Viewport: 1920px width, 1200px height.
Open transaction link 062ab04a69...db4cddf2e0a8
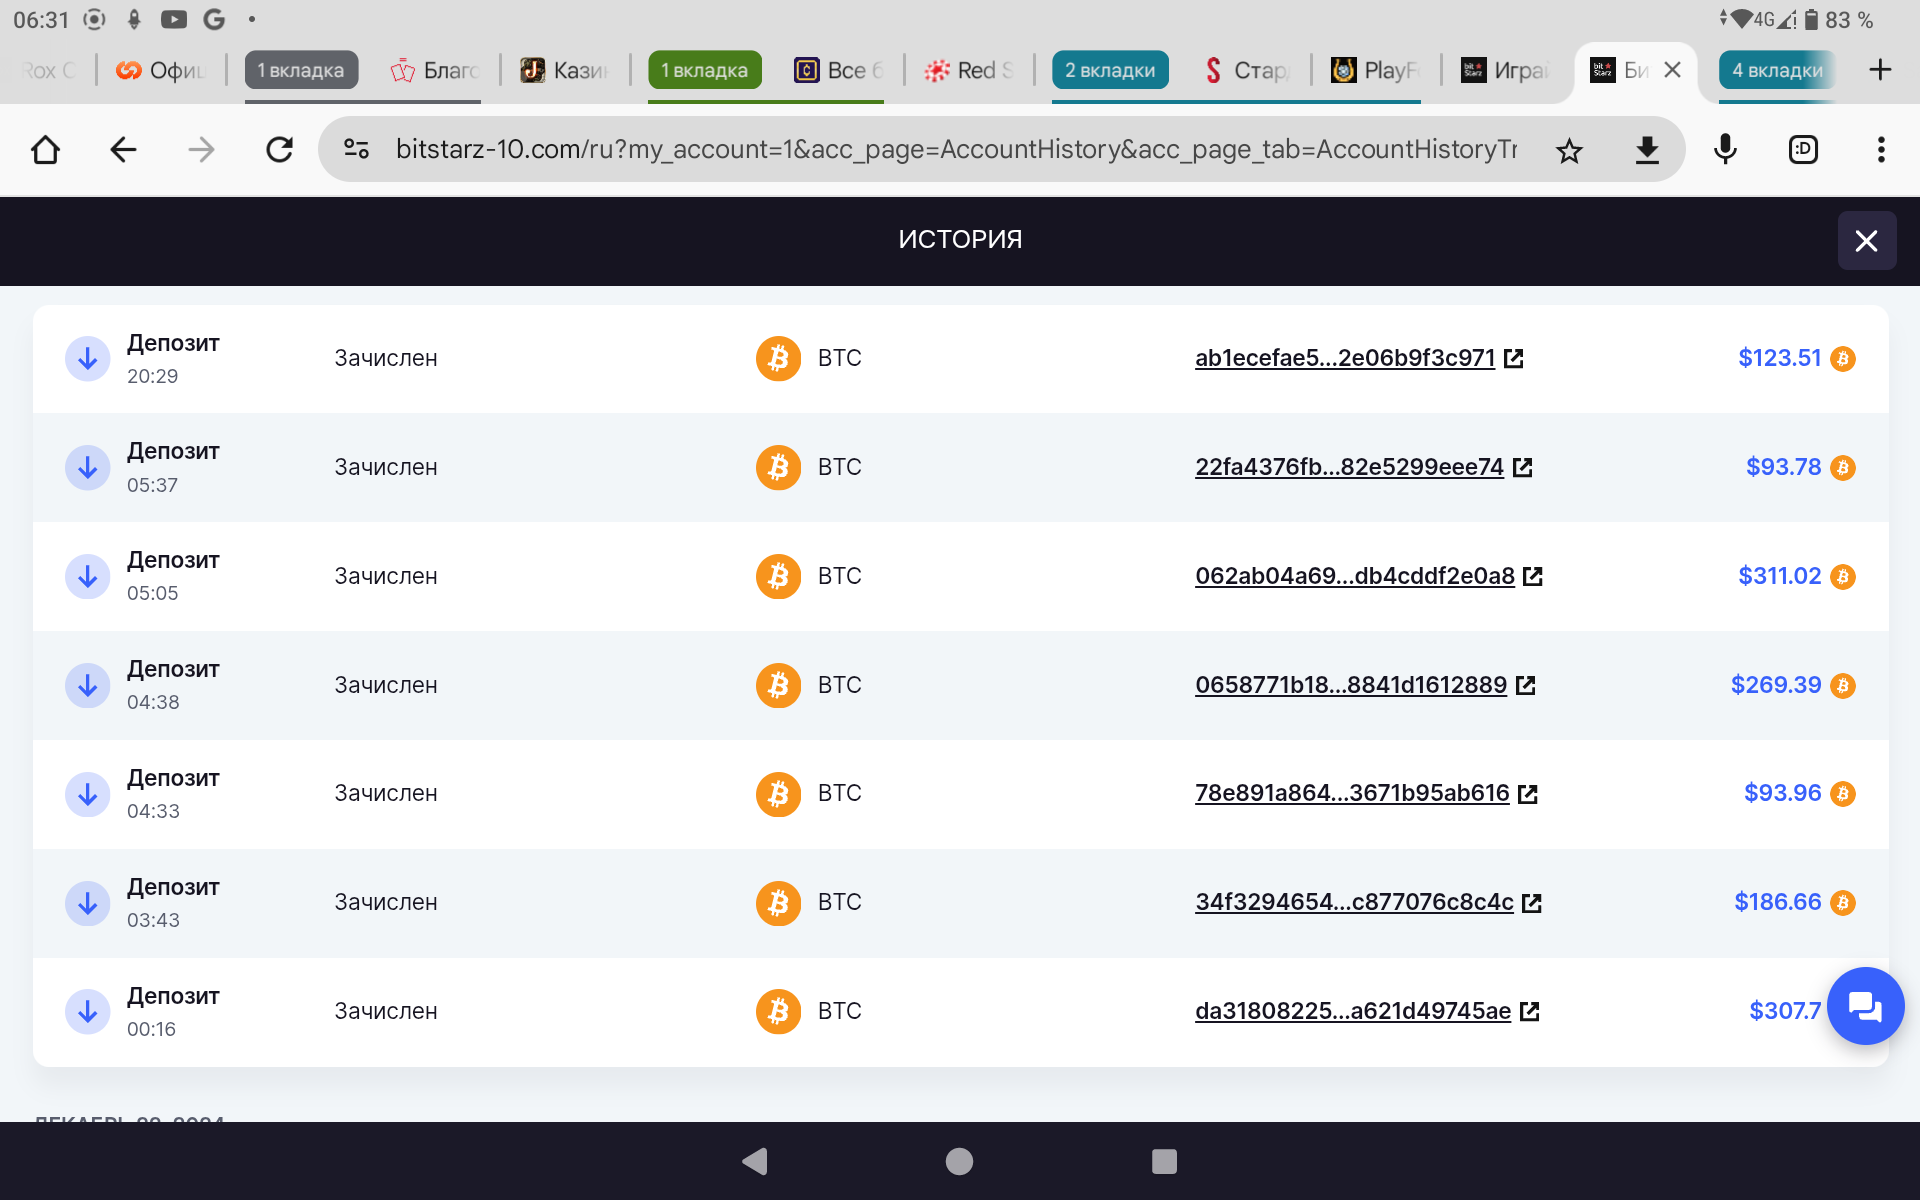click(1355, 576)
